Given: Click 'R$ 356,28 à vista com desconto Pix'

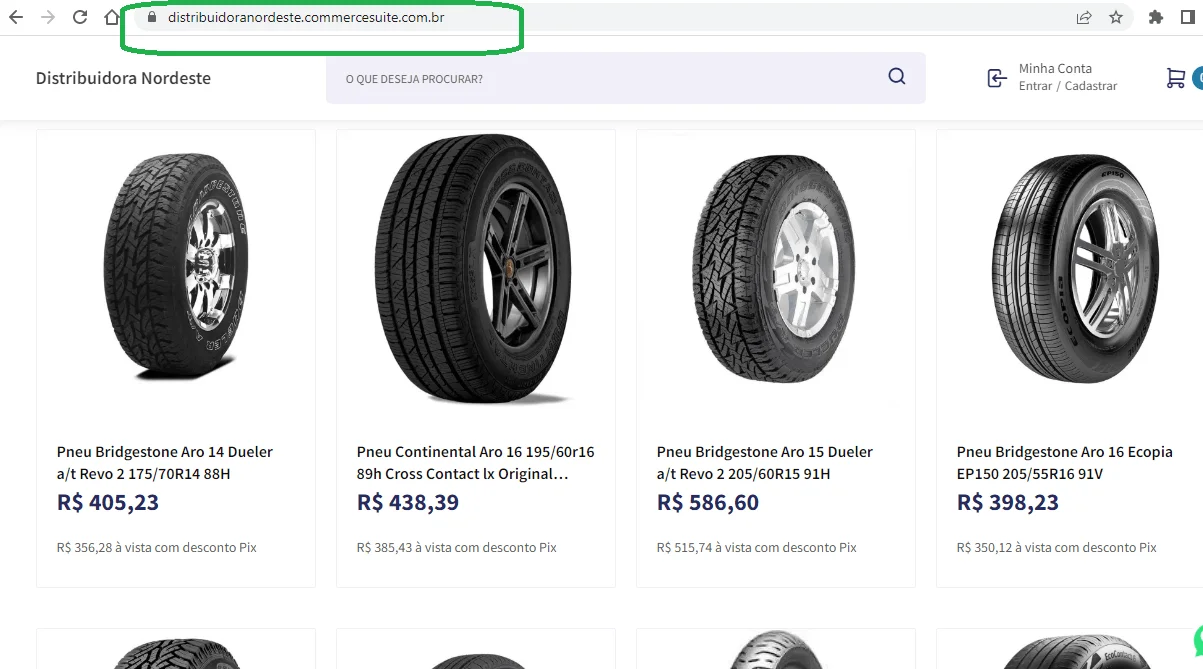Looking at the screenshot, I should [157, 547].
